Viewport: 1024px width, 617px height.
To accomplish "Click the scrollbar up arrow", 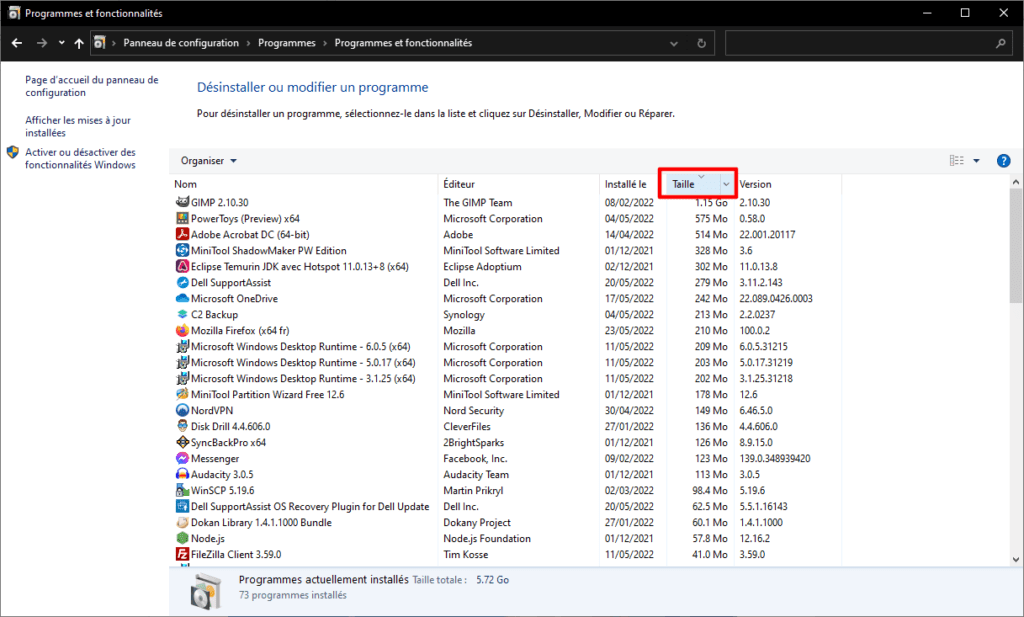I will click(x=1016, y=182).
